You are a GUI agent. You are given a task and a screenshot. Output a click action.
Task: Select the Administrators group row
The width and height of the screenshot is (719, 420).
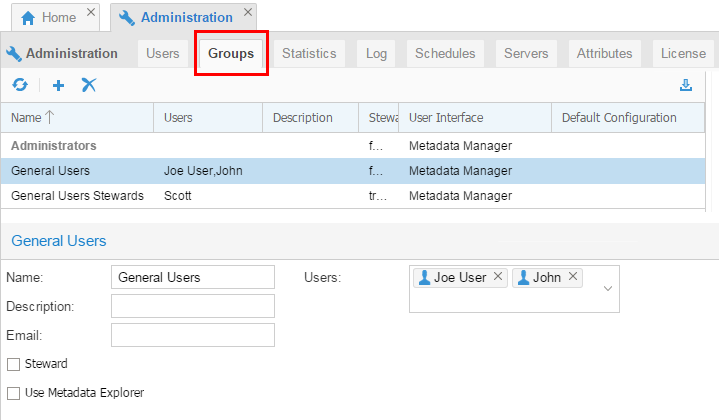click(x=54, y=146)
